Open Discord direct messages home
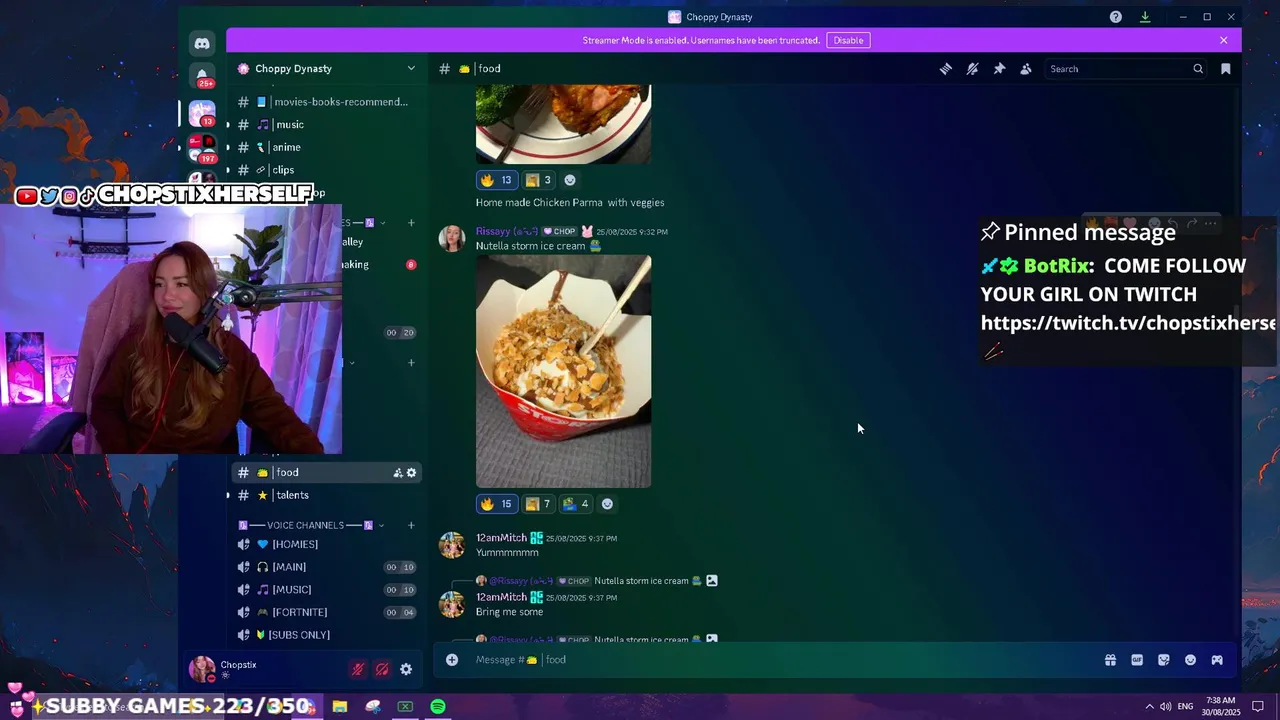Image resolution: width=1280 pixels, height=720 pixels. coord(202,43)
